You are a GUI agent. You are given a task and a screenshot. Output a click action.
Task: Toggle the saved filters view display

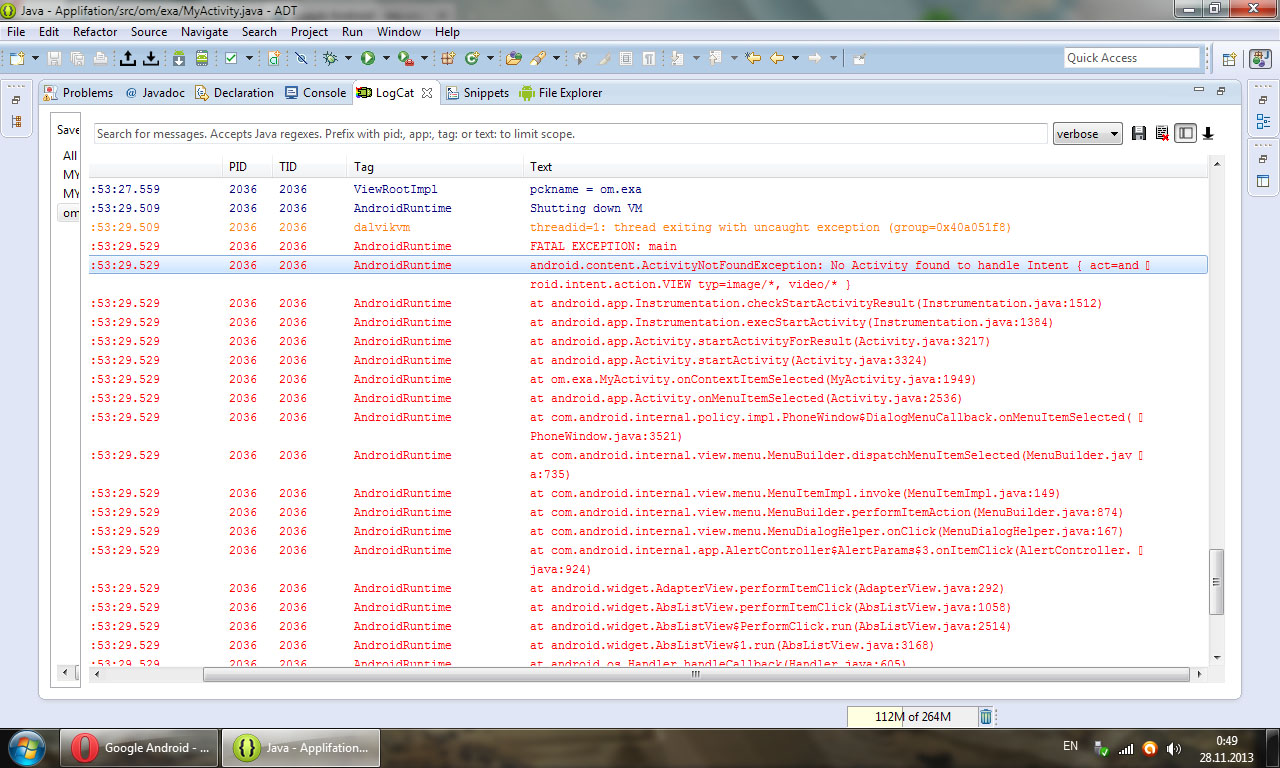(1185, 133)
